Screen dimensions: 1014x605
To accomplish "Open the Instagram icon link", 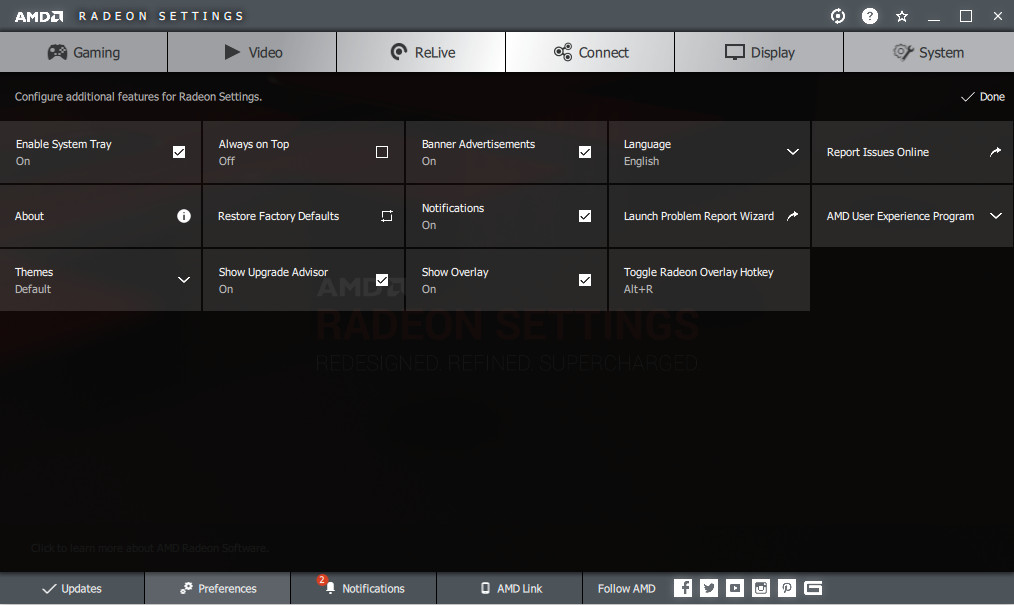I will pyautogui.click(x=761, y=588).
